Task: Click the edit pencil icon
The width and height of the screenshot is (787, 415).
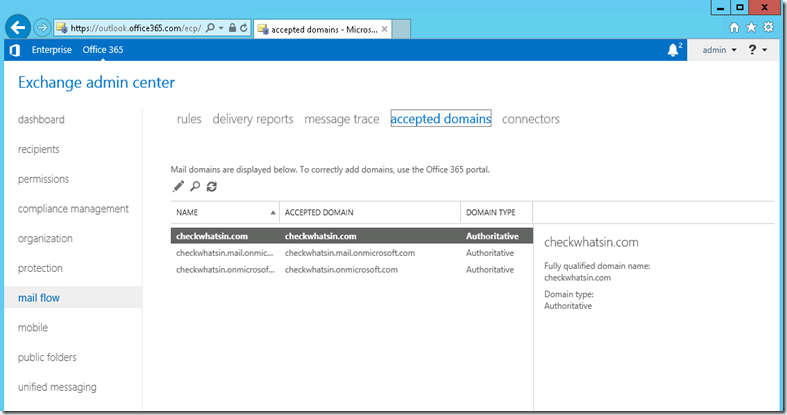Action: pos(178,186)
